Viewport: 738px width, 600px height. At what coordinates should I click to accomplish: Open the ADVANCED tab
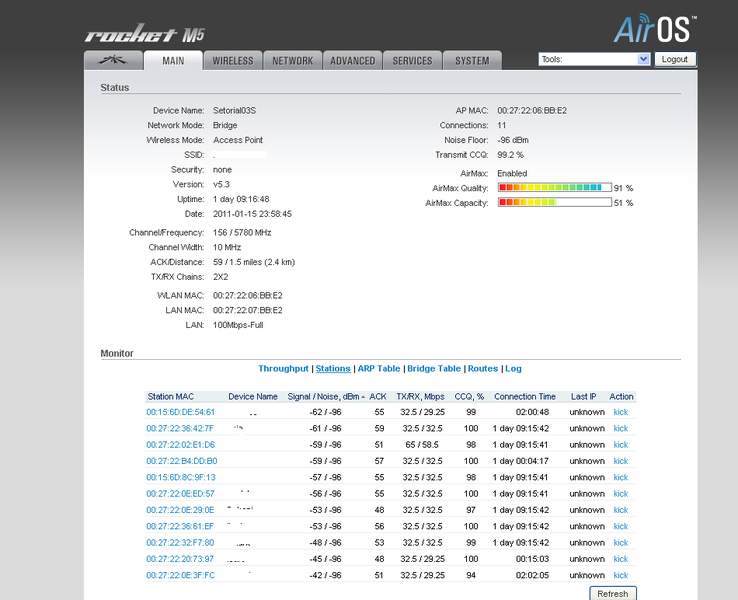pos(353,61)
